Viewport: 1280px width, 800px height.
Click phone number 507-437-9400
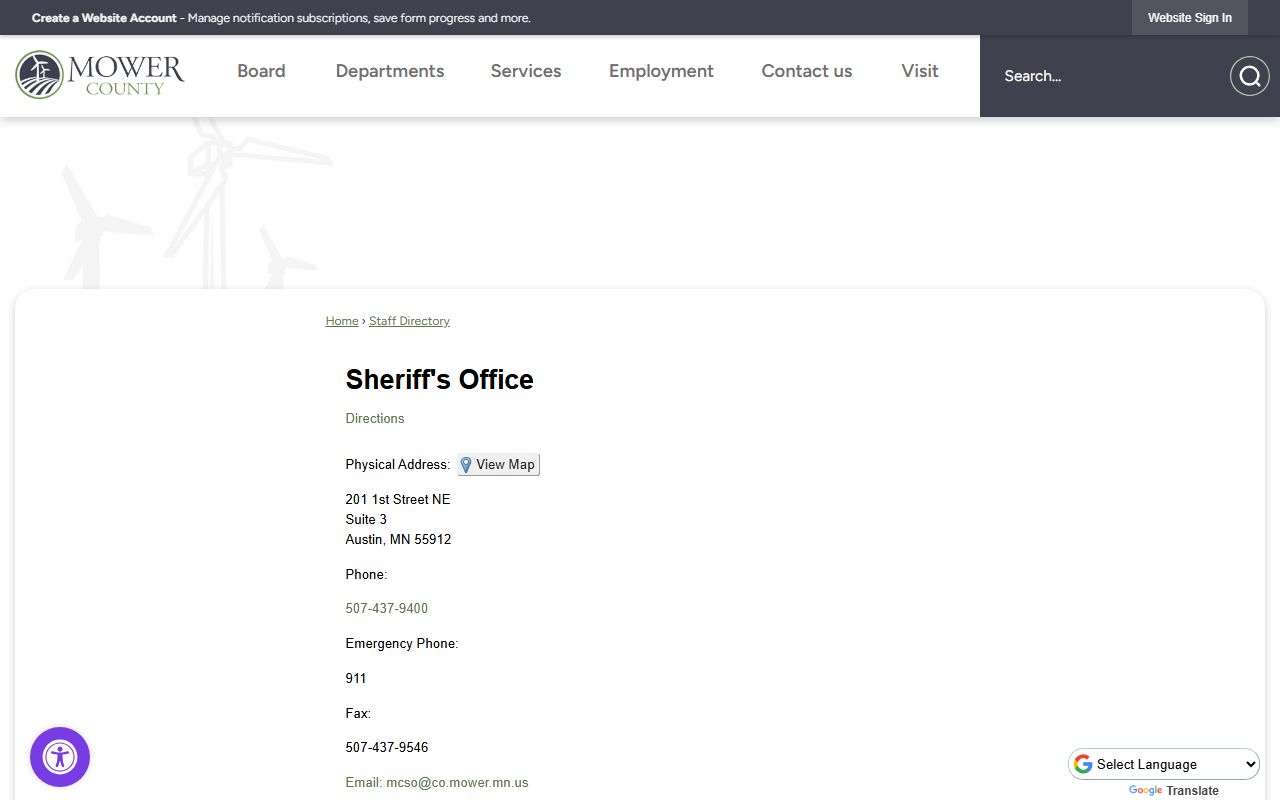click(x=387, y=608)
